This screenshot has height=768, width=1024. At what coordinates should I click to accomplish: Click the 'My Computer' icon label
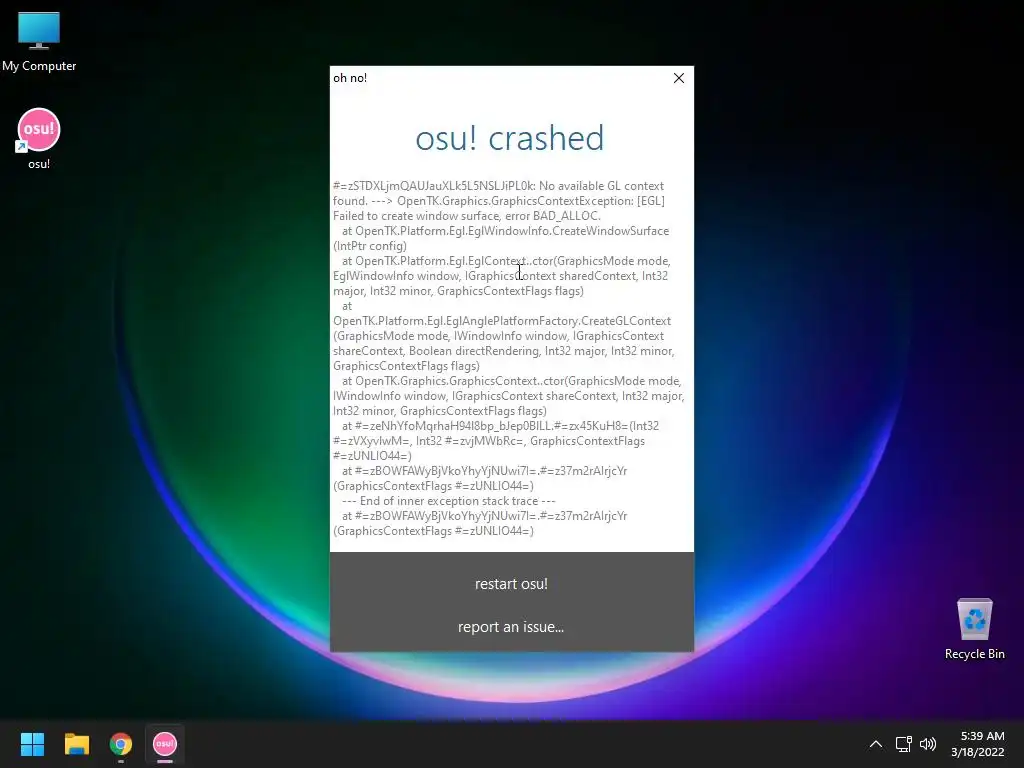[39, 66]
